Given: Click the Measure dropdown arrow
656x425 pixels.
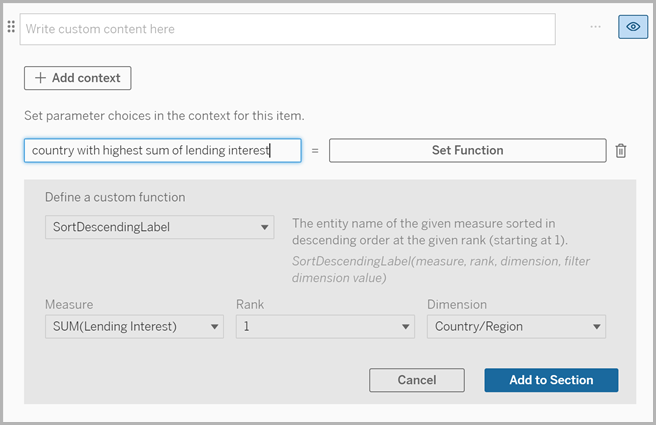Looking at the screenshot, I should click(215, 326).
